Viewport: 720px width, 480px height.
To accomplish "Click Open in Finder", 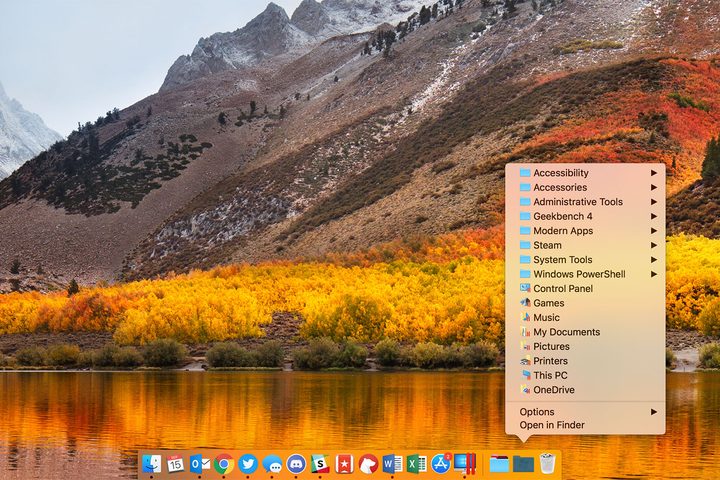I will [585, 425].
